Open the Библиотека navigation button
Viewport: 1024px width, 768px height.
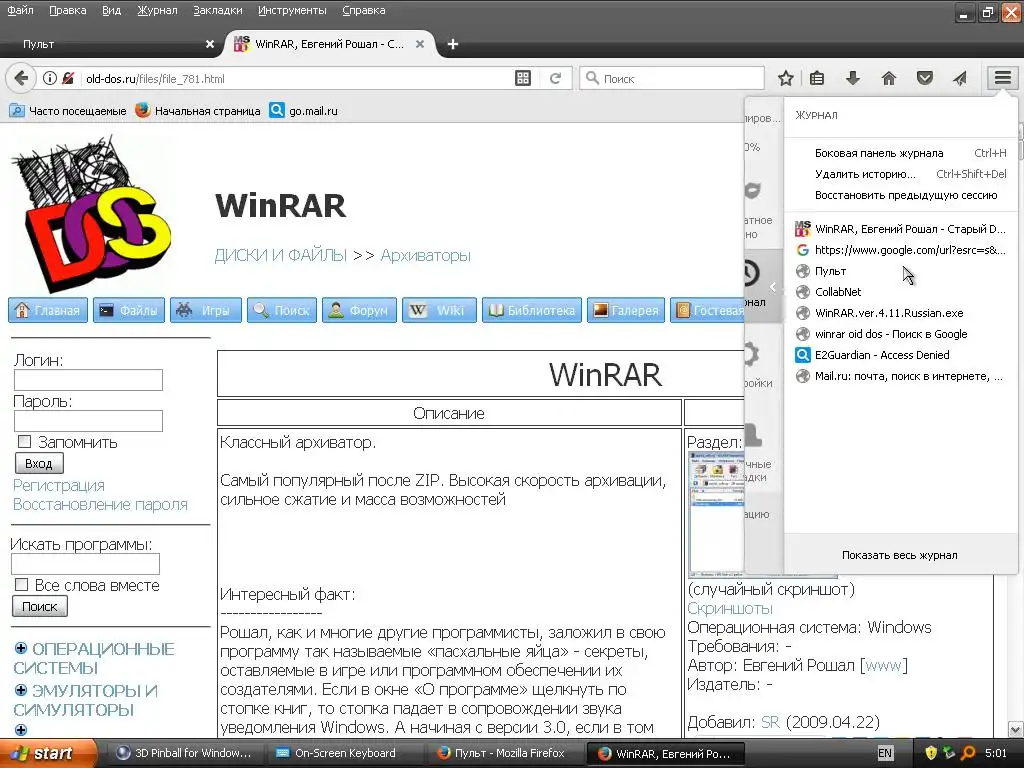(532, 310)
